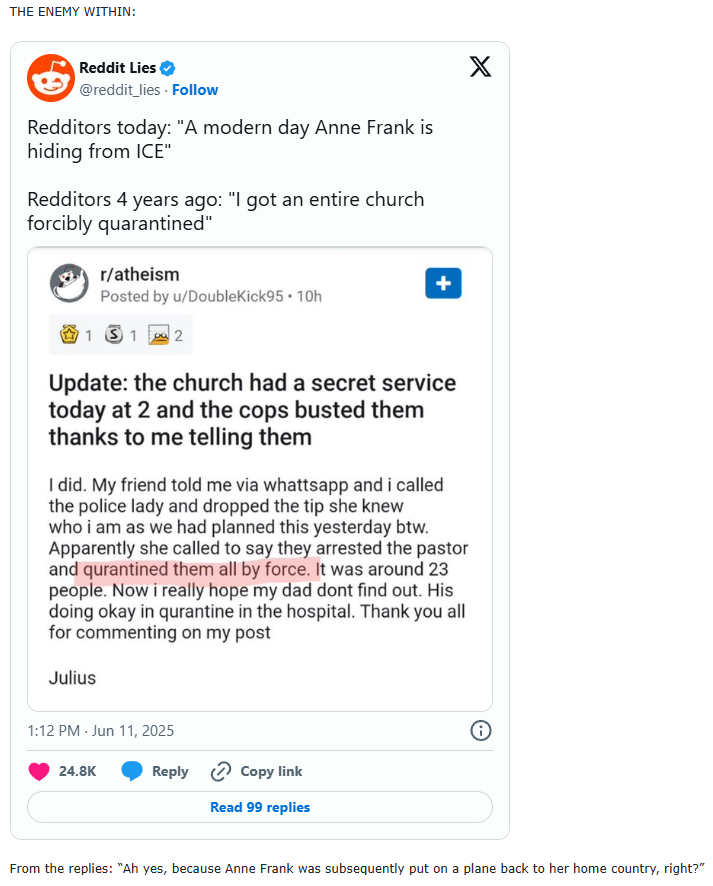713x886 pixels.
Task: Open the tweet info icon
Action: tap(480, 730)
